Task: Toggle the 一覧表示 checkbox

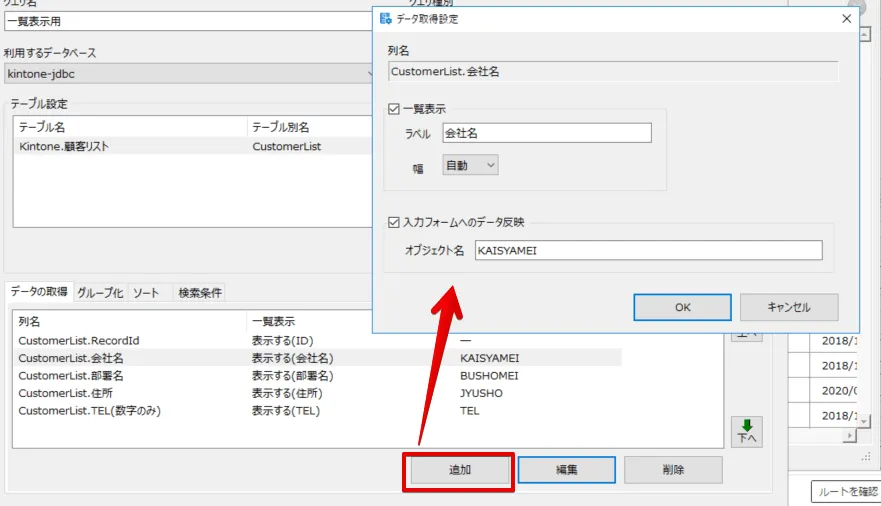Action: [394, 109]
